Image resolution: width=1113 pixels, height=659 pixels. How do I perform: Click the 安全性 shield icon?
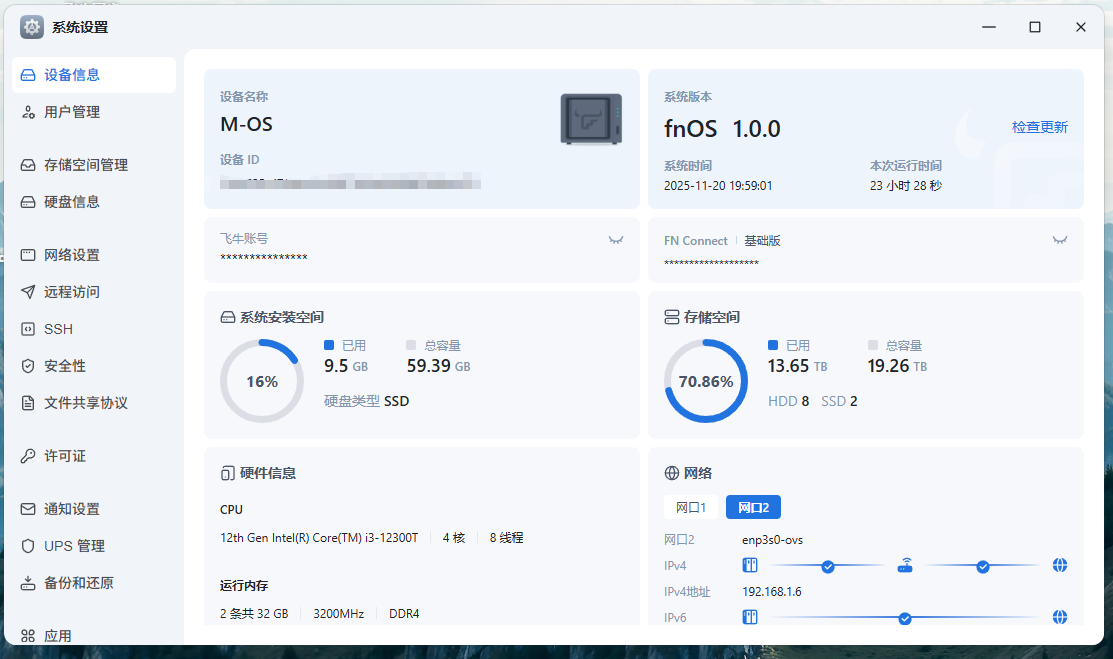coord(28,366)
